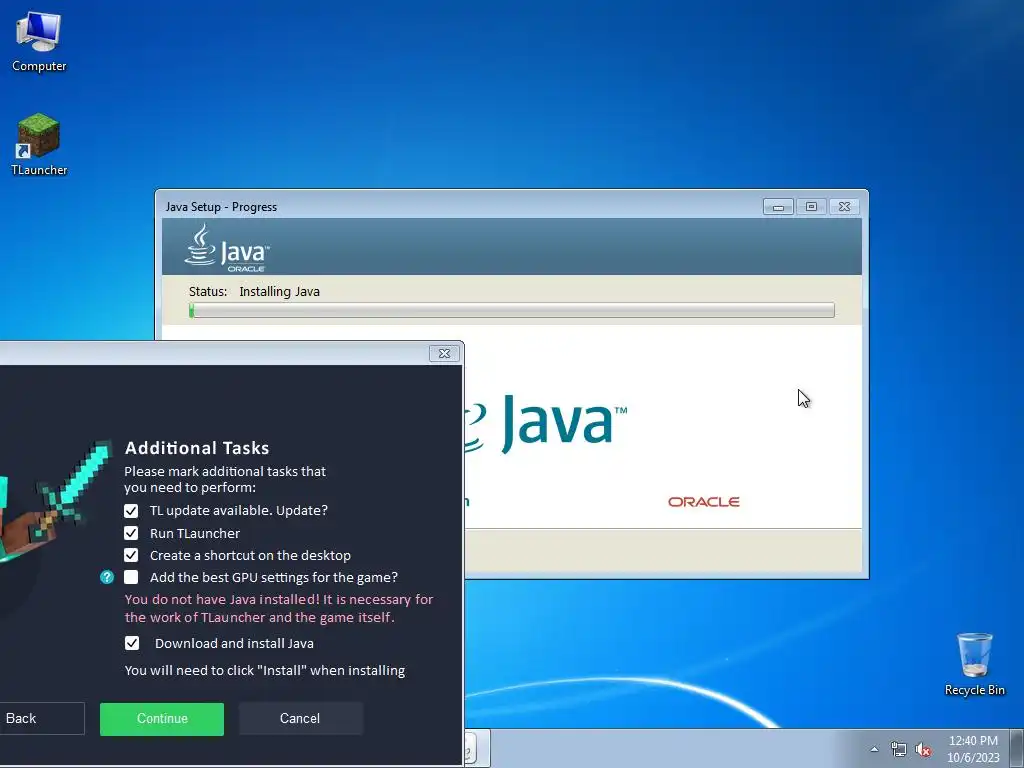Viewport: 1024px width, 768px height.
Task: Uncheck Download and install Java
Action: point(132,643)
